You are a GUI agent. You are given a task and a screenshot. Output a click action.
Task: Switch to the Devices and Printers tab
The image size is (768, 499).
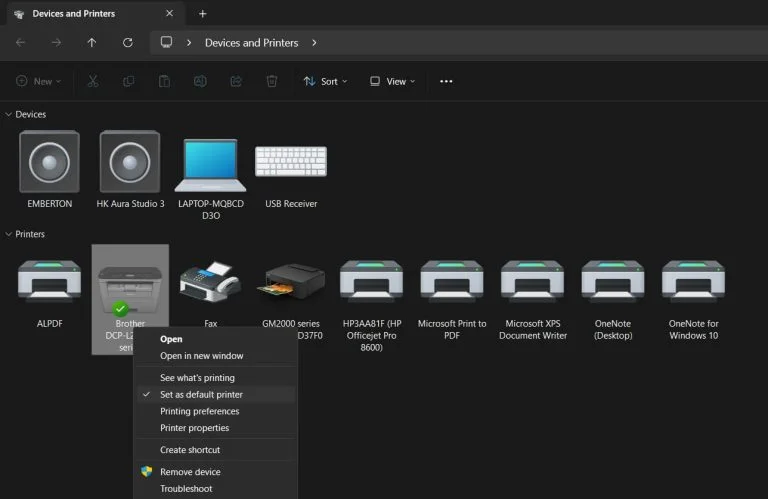pos(96,13)
